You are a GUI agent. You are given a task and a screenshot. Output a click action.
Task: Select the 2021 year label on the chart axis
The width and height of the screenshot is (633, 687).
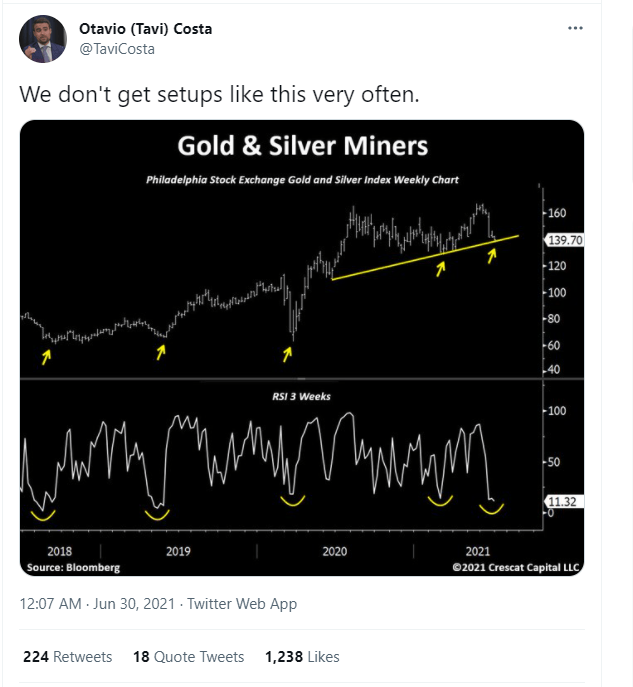coord(478,551)
